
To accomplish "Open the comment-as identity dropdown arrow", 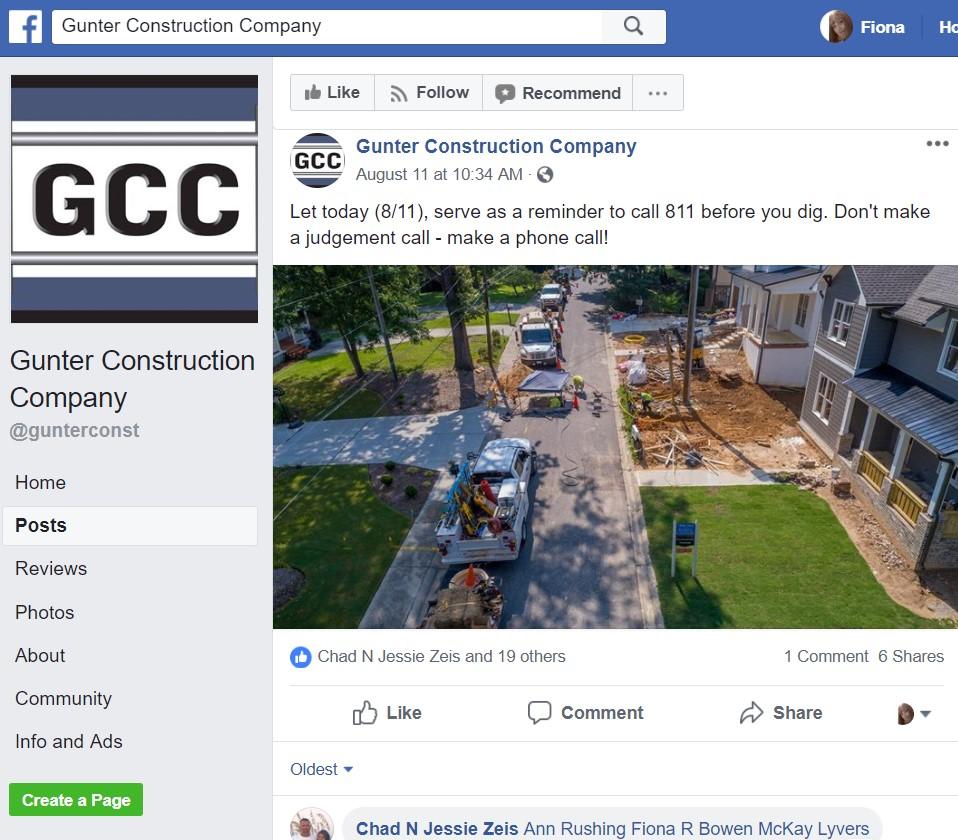I will (x=925, y=714).
